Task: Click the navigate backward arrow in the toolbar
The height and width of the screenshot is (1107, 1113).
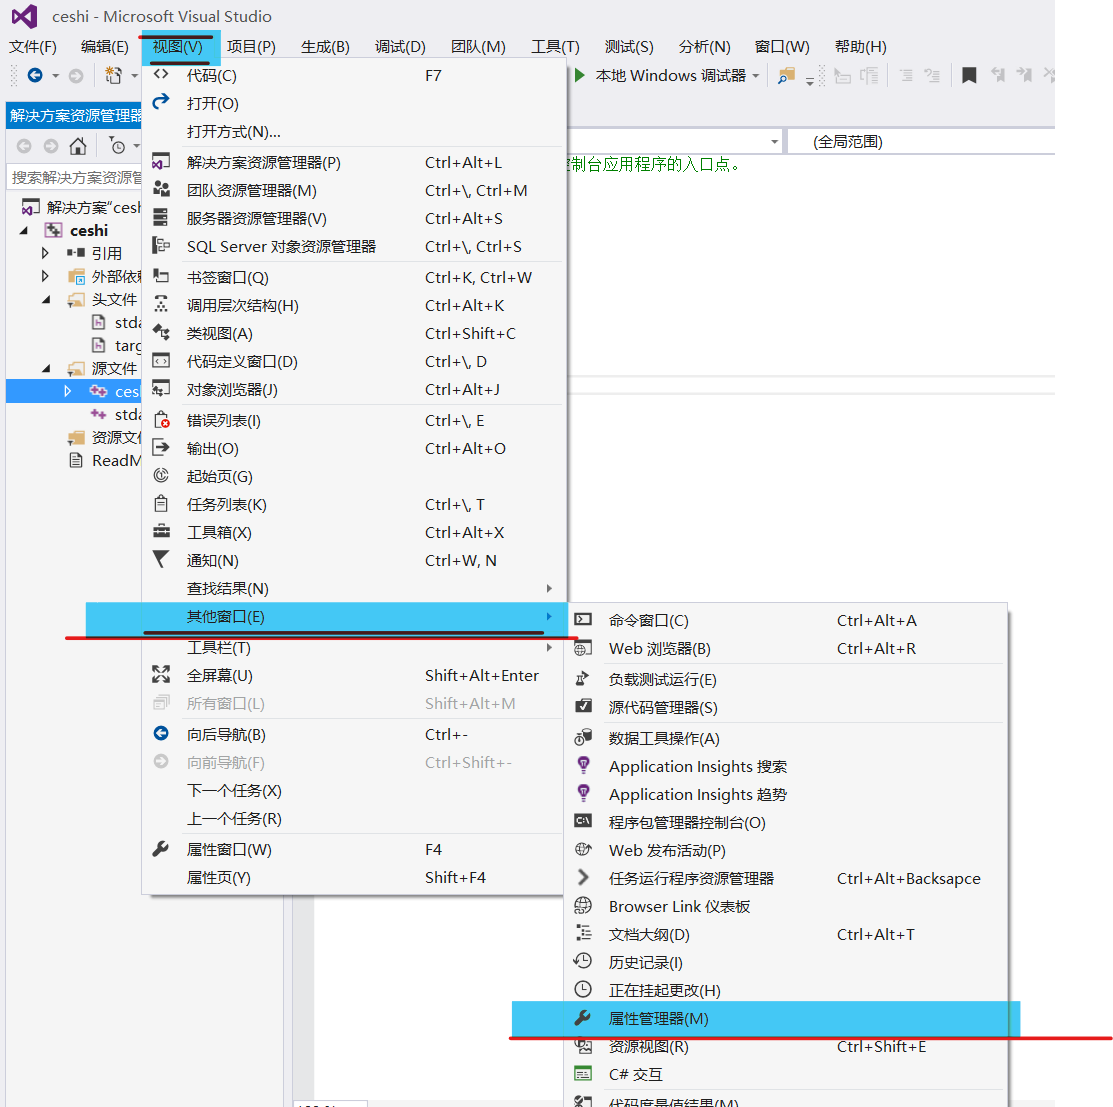Action: 34,75
